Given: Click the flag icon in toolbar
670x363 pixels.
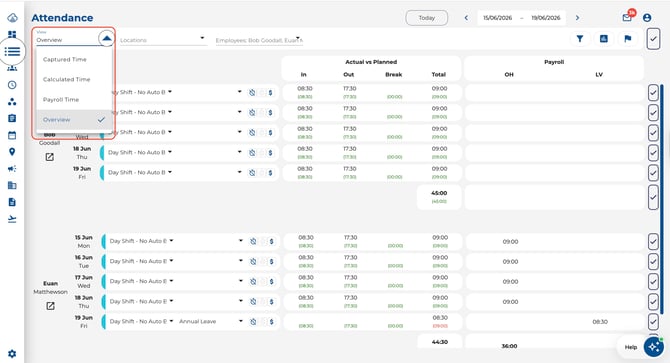Looking at the screenshot, I should tap(627, 39).
